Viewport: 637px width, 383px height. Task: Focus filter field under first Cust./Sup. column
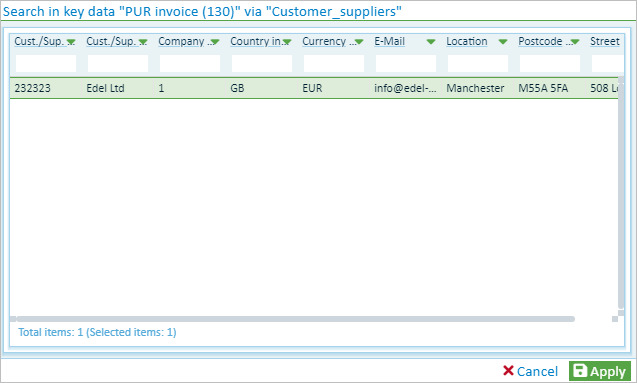tap(46, 64)
